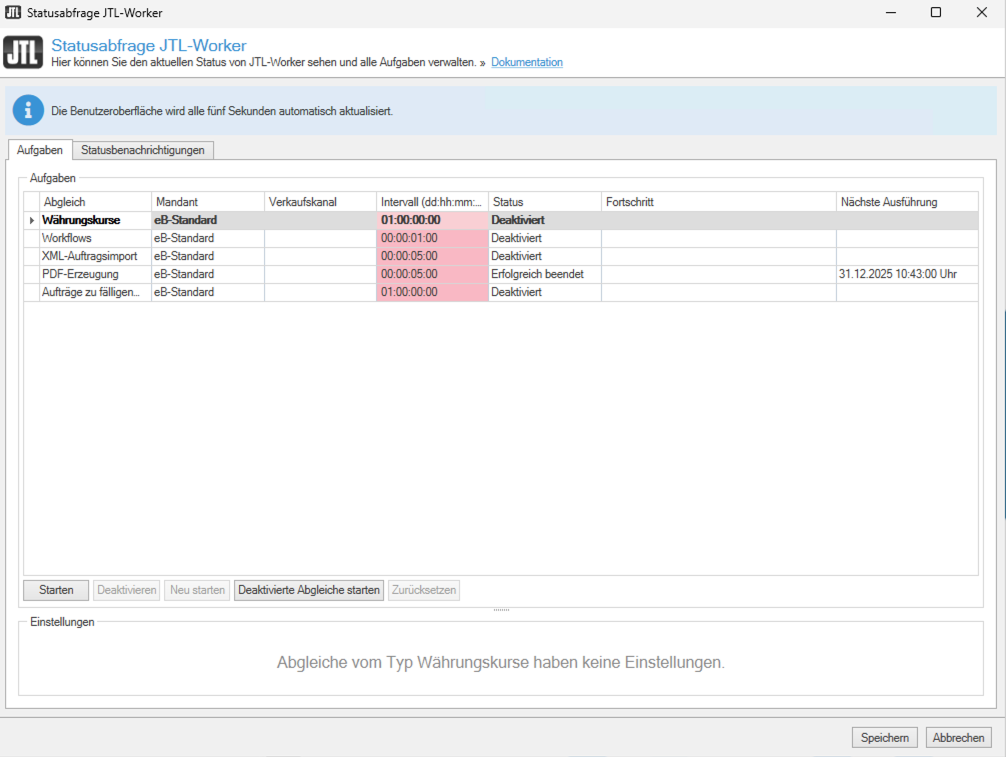
Task: Sort by the Status column header
Action: click(543, 202)
